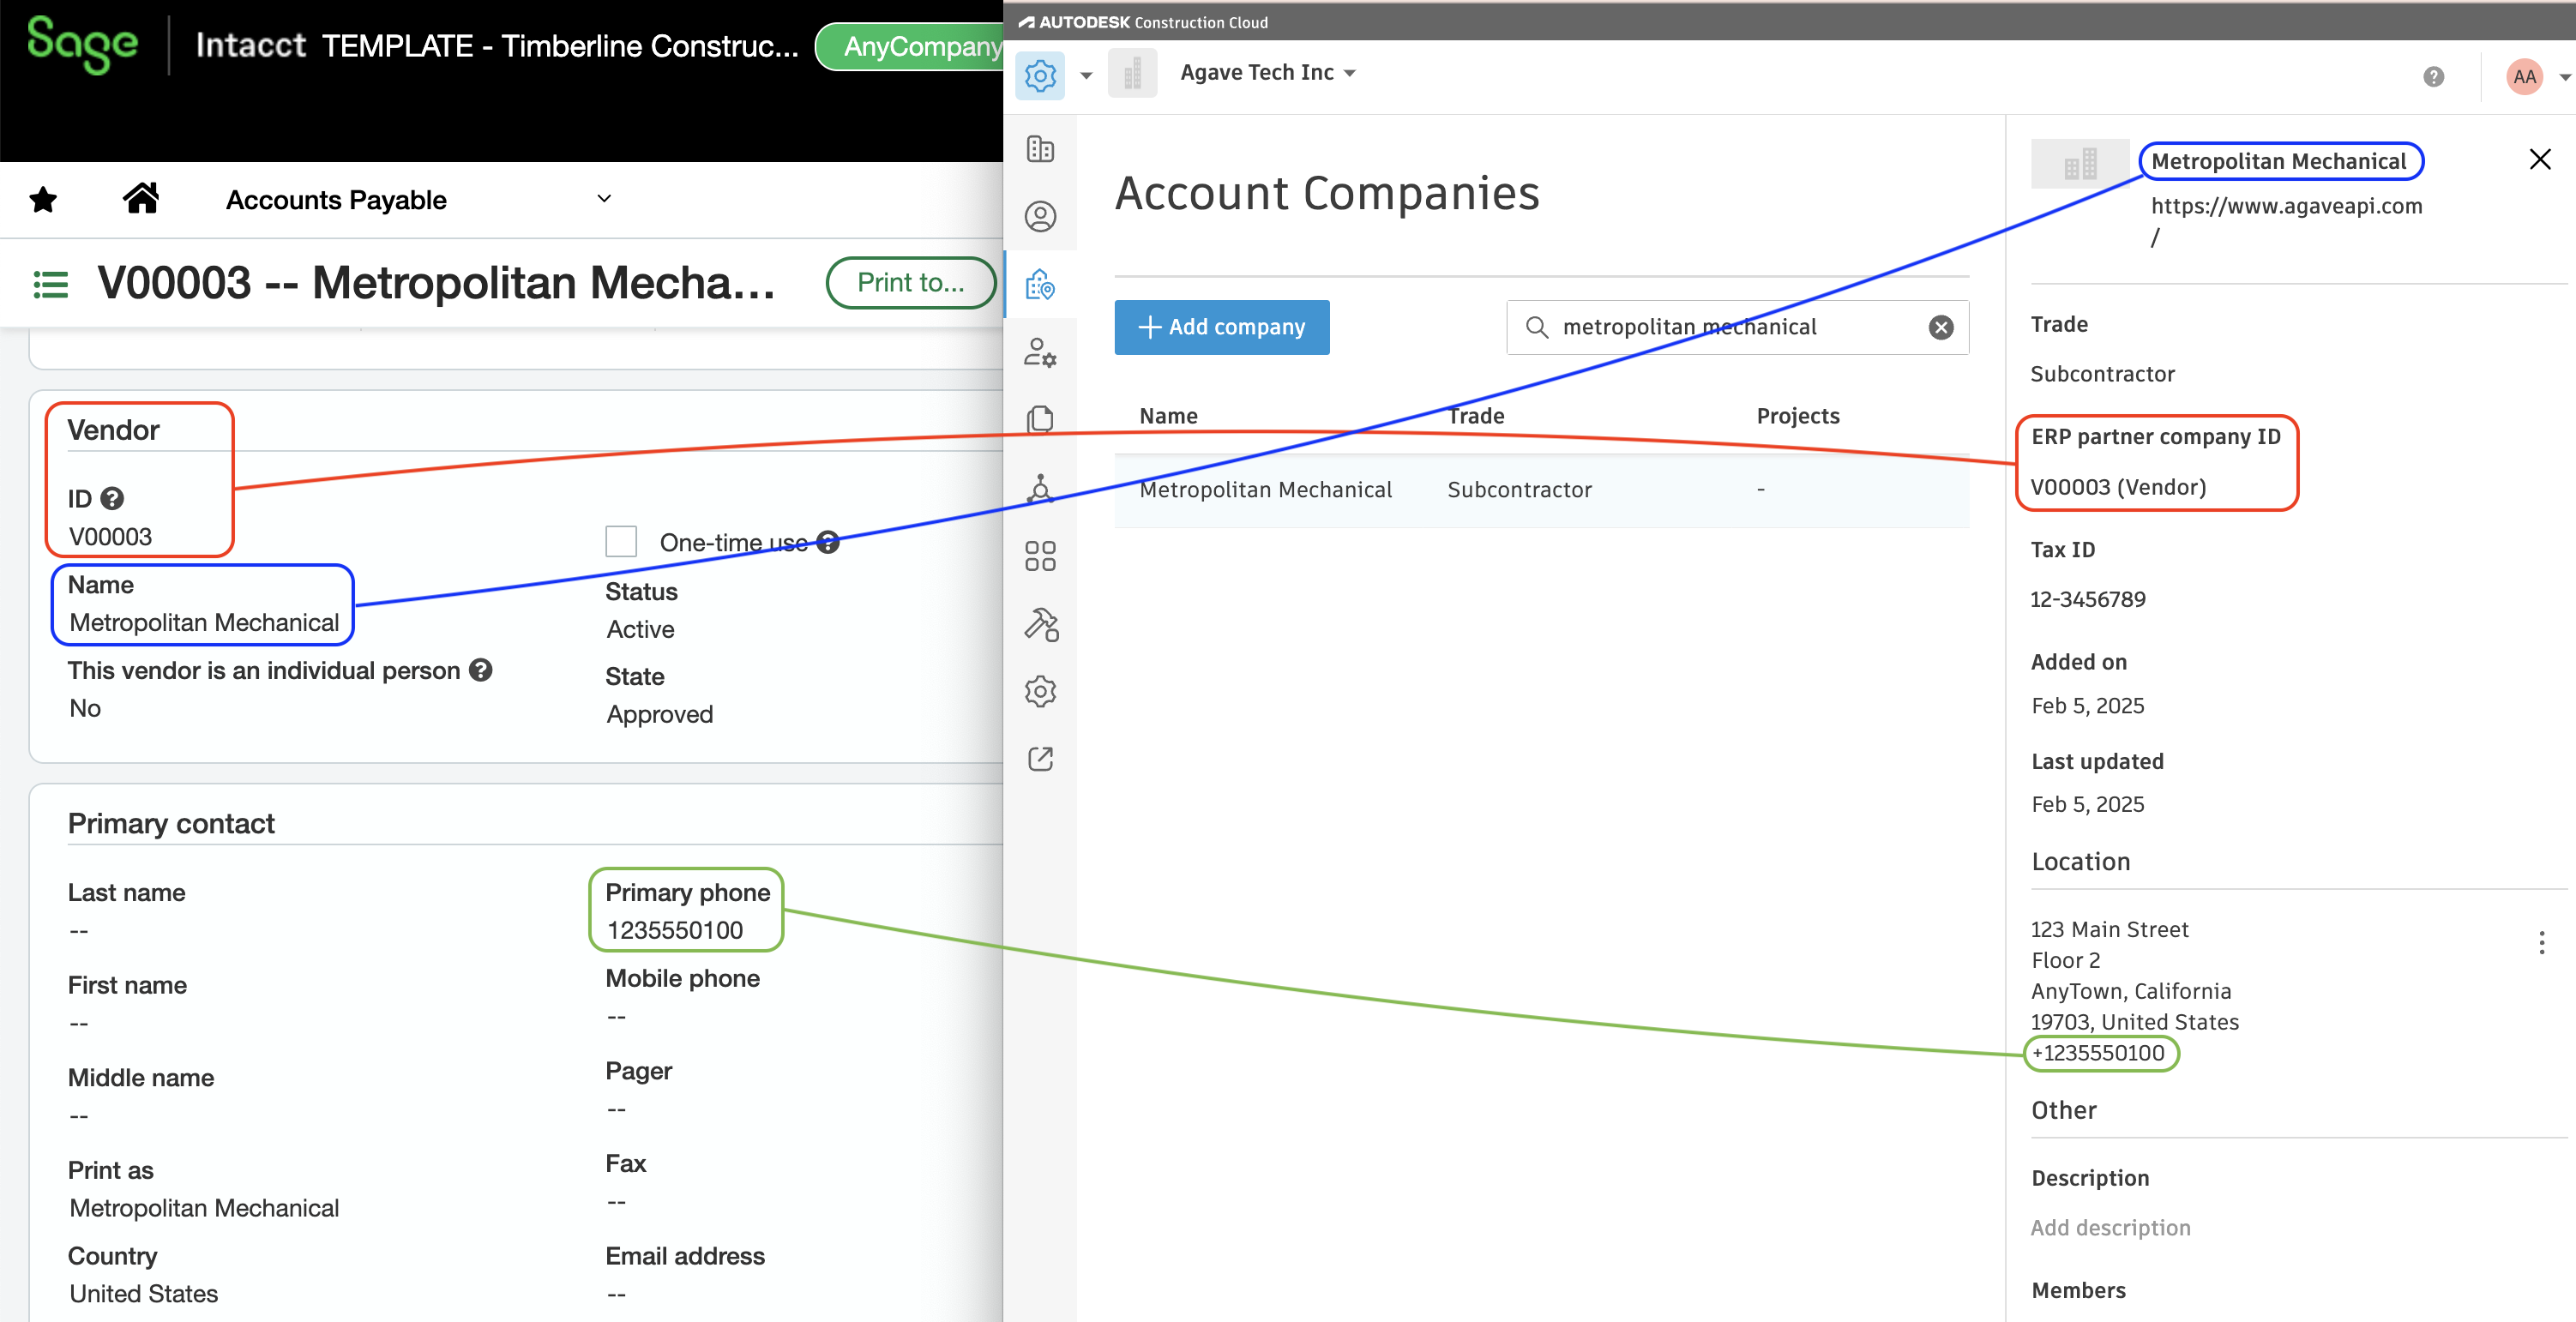Show help for individual person vendor field

[481, 670]
